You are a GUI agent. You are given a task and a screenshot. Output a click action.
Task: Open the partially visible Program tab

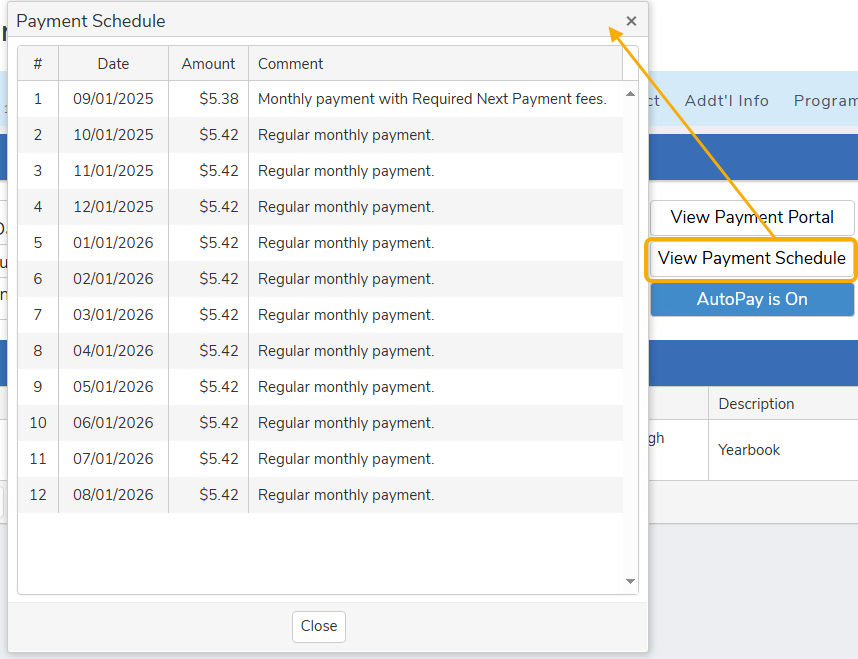click(x=826, y=101)
